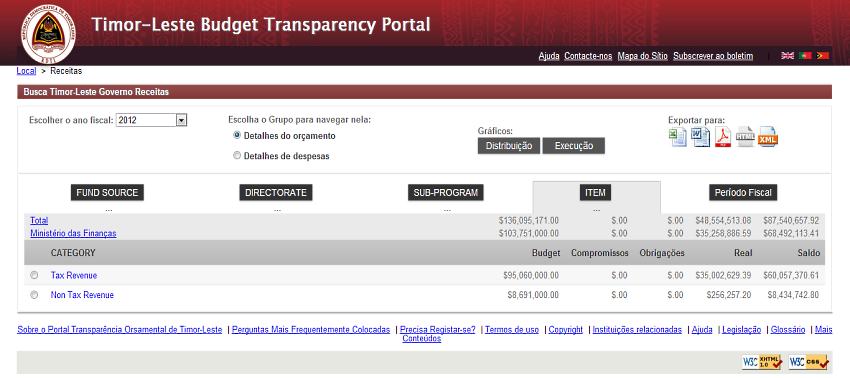Switch language via the Timor-Leste flag
The width and height of the screenshot is (850, 378).
[822, 56]
